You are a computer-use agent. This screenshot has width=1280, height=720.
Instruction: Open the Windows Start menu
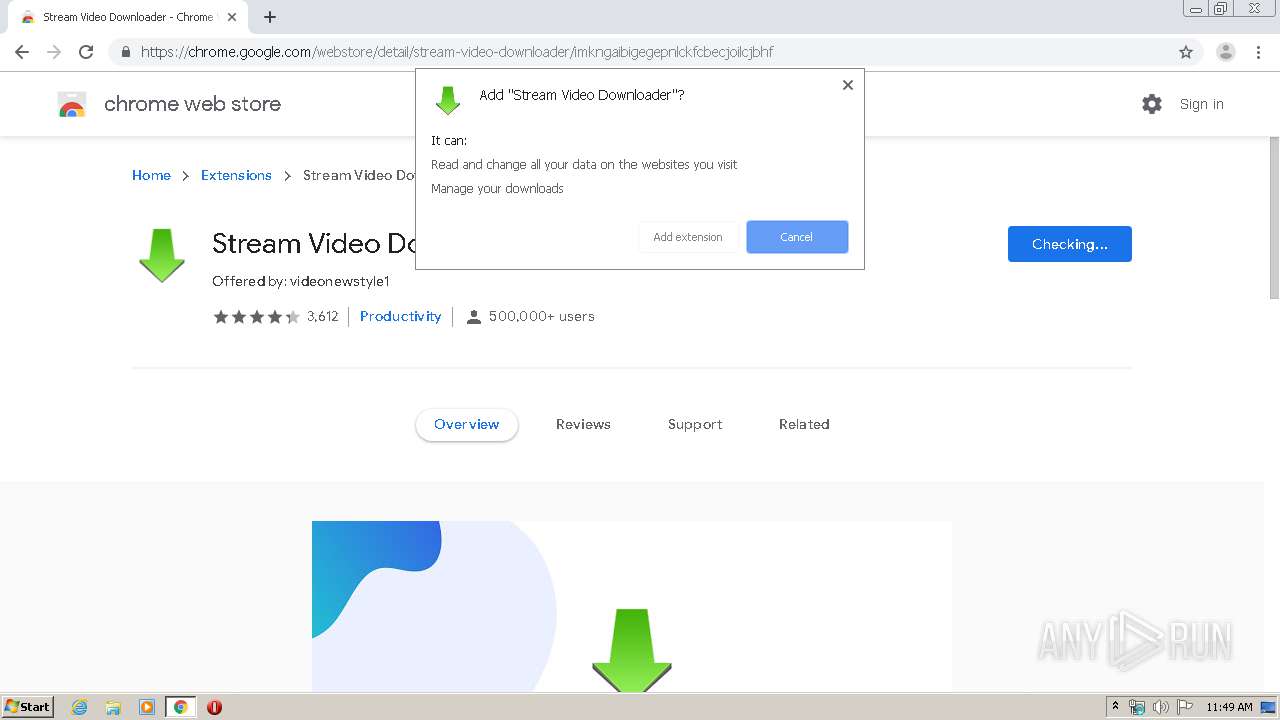(x=27, y=706)
